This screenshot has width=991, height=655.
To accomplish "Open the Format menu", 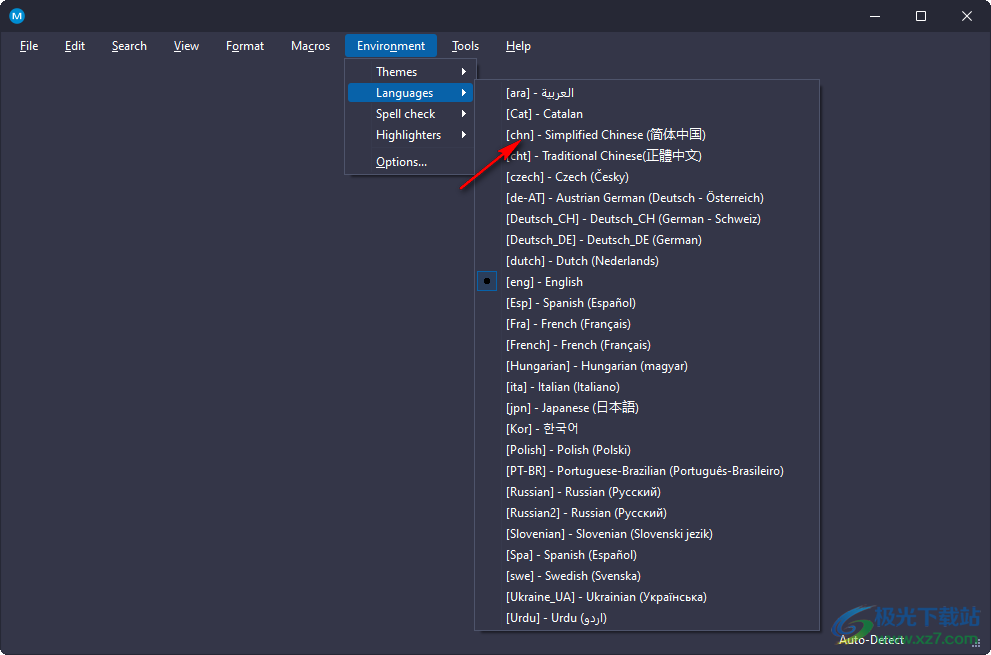I will [x=245, y=46].
